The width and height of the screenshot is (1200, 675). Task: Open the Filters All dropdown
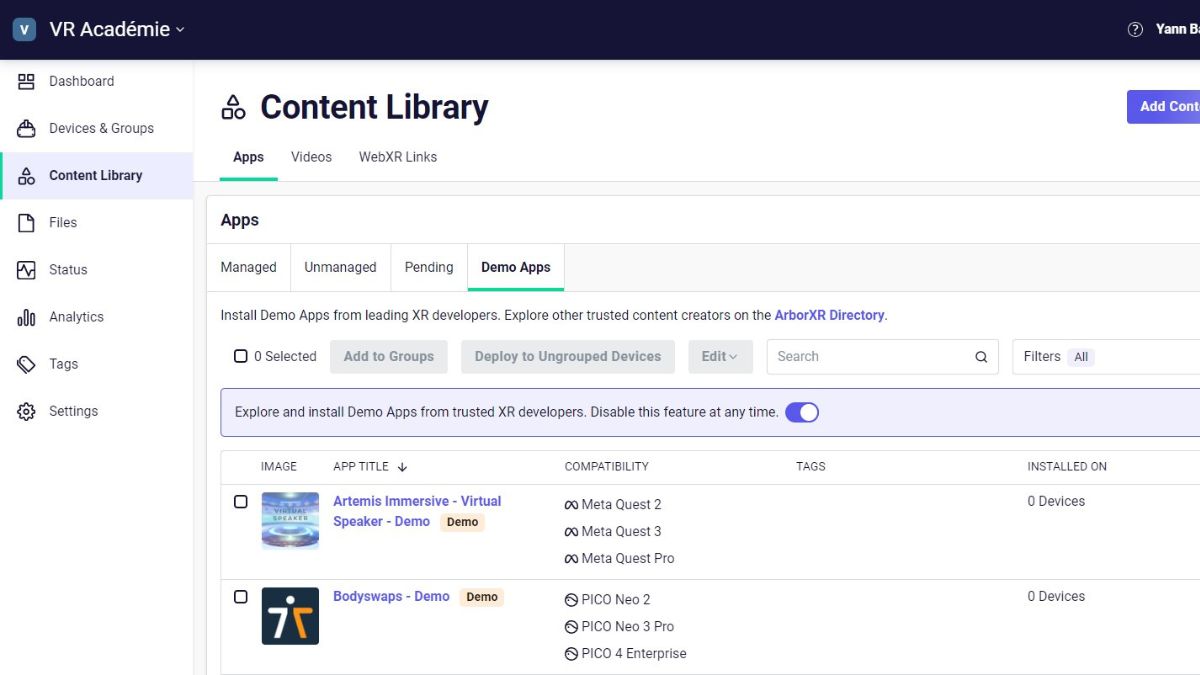click(1106, 356)
